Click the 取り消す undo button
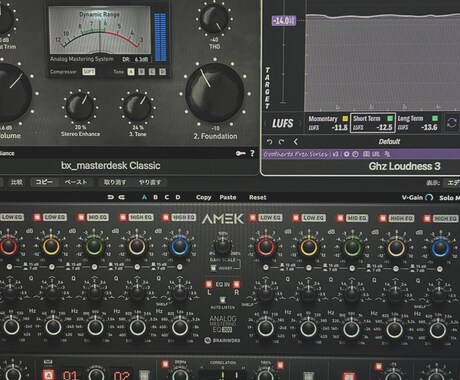Screen dimensions: 460x380 coord(115,182)
